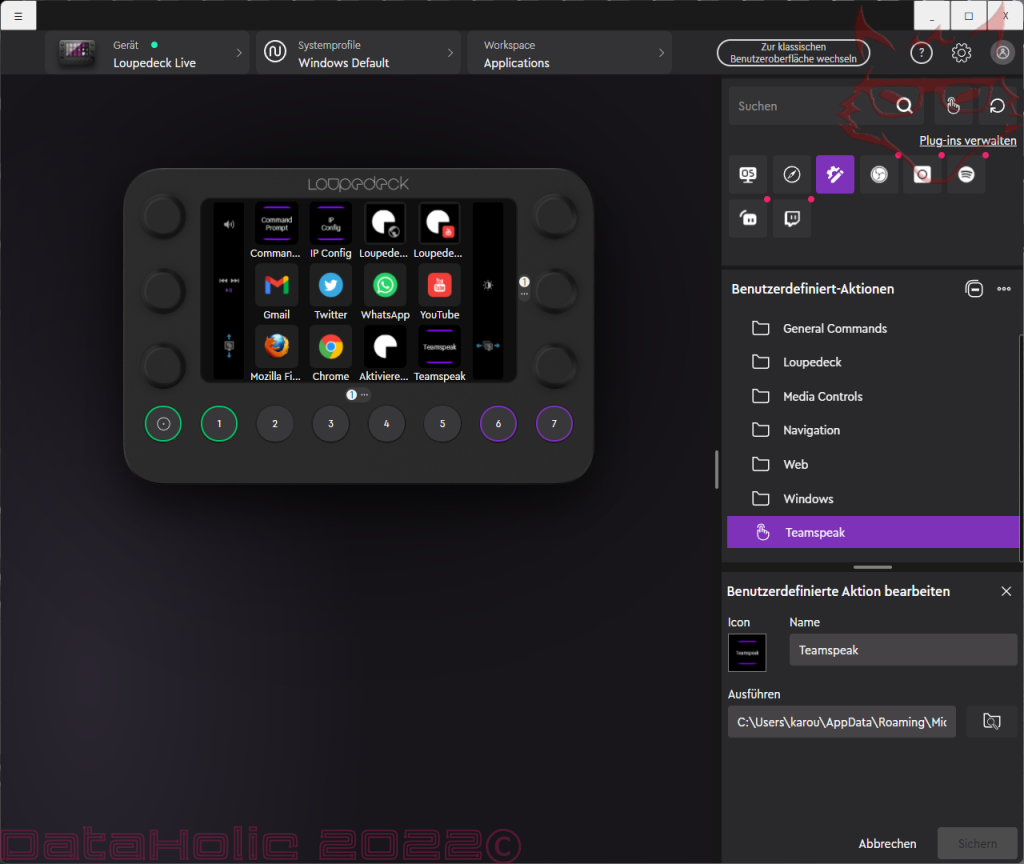This screenshot has width=1024, height=864.
Task: Select the Teamspeak action in the list
Action: click(872, 532)
